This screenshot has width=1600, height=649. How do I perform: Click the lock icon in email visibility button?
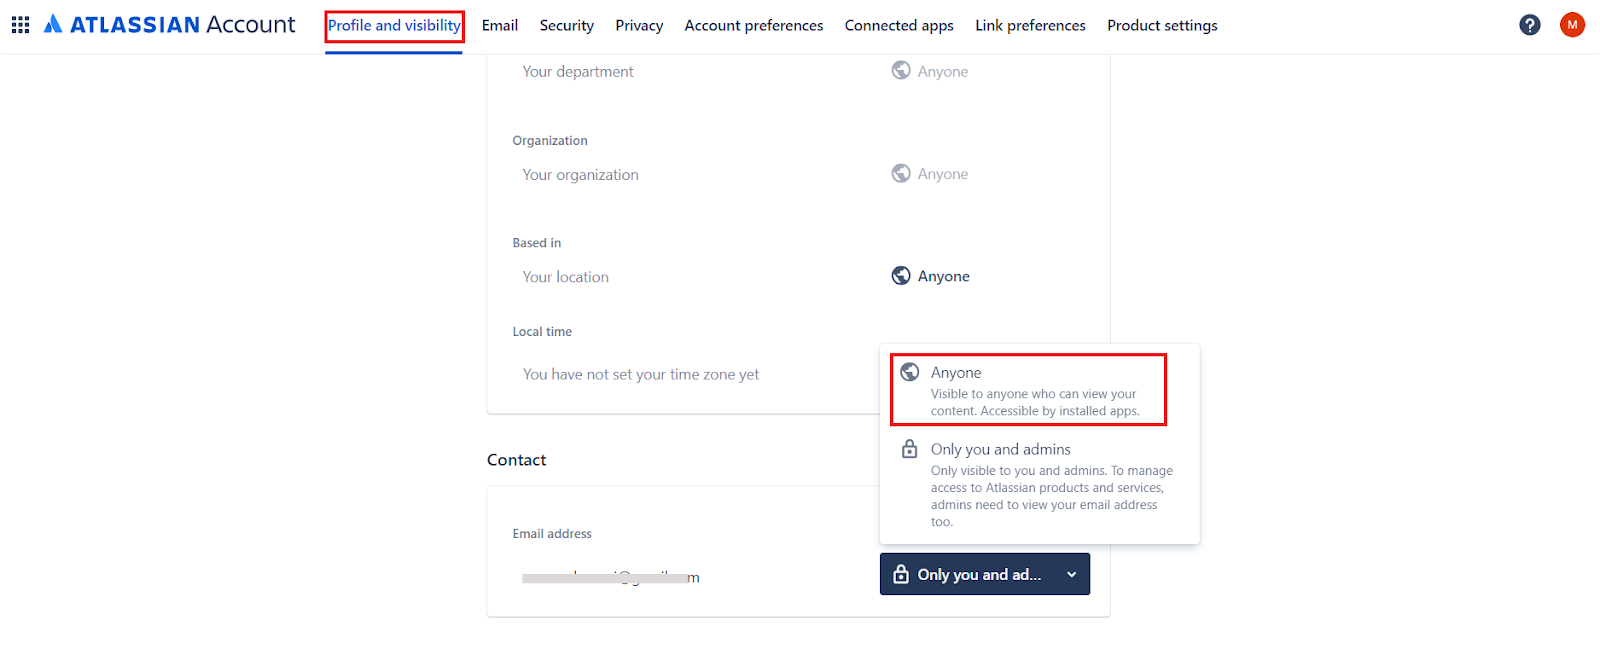[x=901, y=574]
